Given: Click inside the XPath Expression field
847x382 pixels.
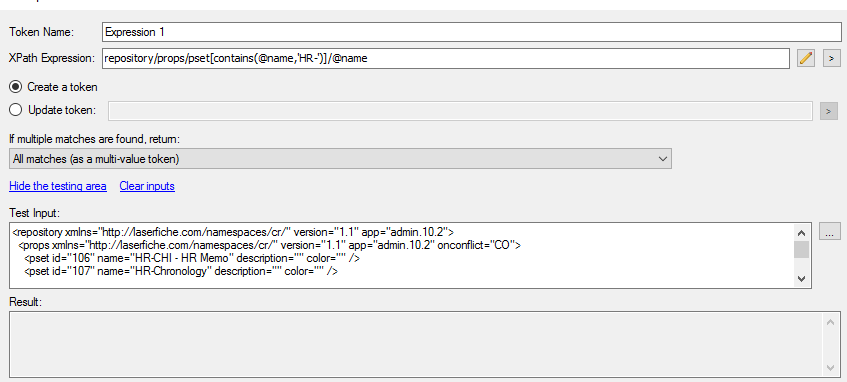Looking at the screenshot, I should [x=446, y=58].
